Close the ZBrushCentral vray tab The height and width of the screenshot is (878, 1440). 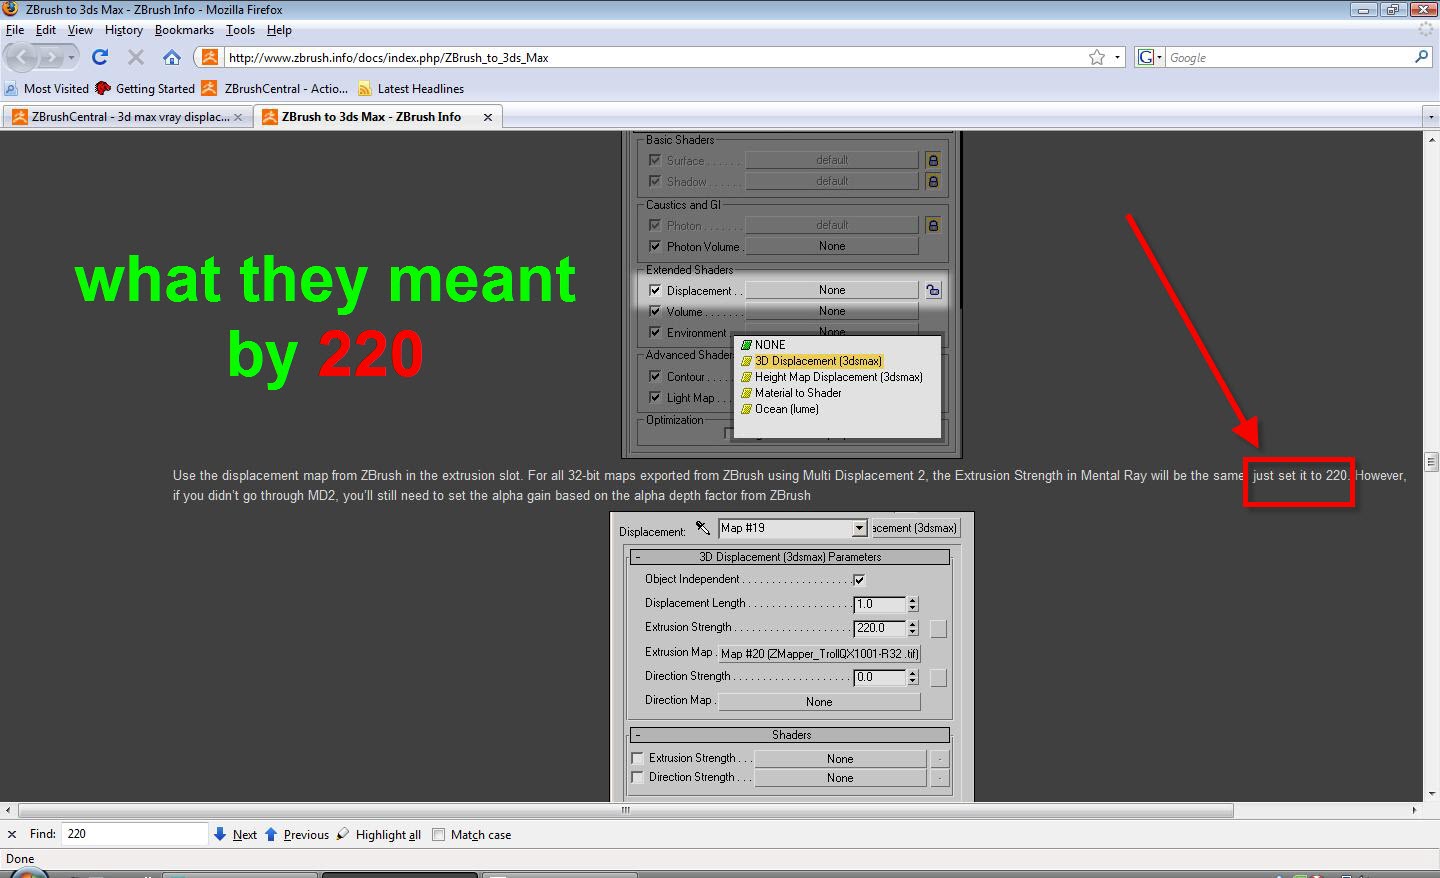click(x=238, y=117)
